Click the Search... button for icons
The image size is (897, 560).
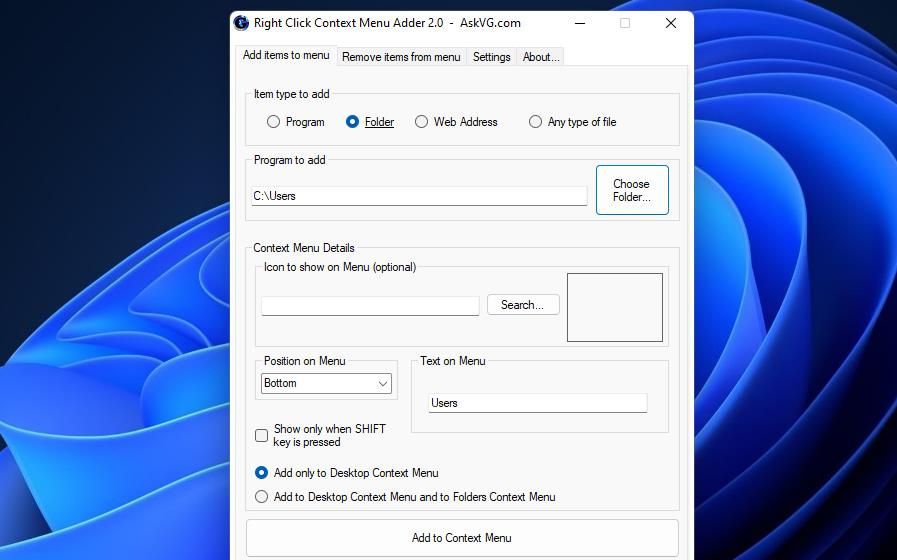pyautogui.click(x=523, y=305)
